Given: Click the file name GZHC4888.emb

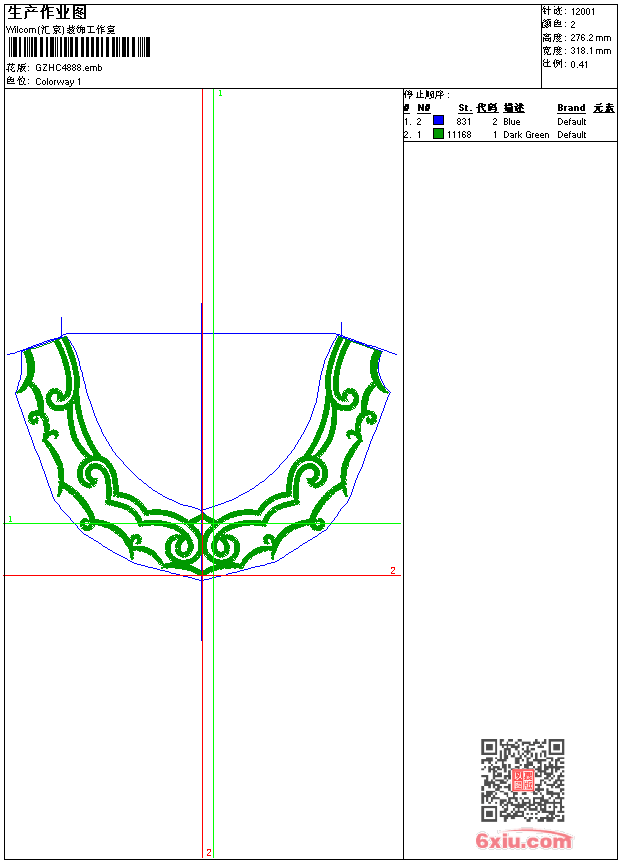Looking at the screenshot, I should [x=68, y=68].
